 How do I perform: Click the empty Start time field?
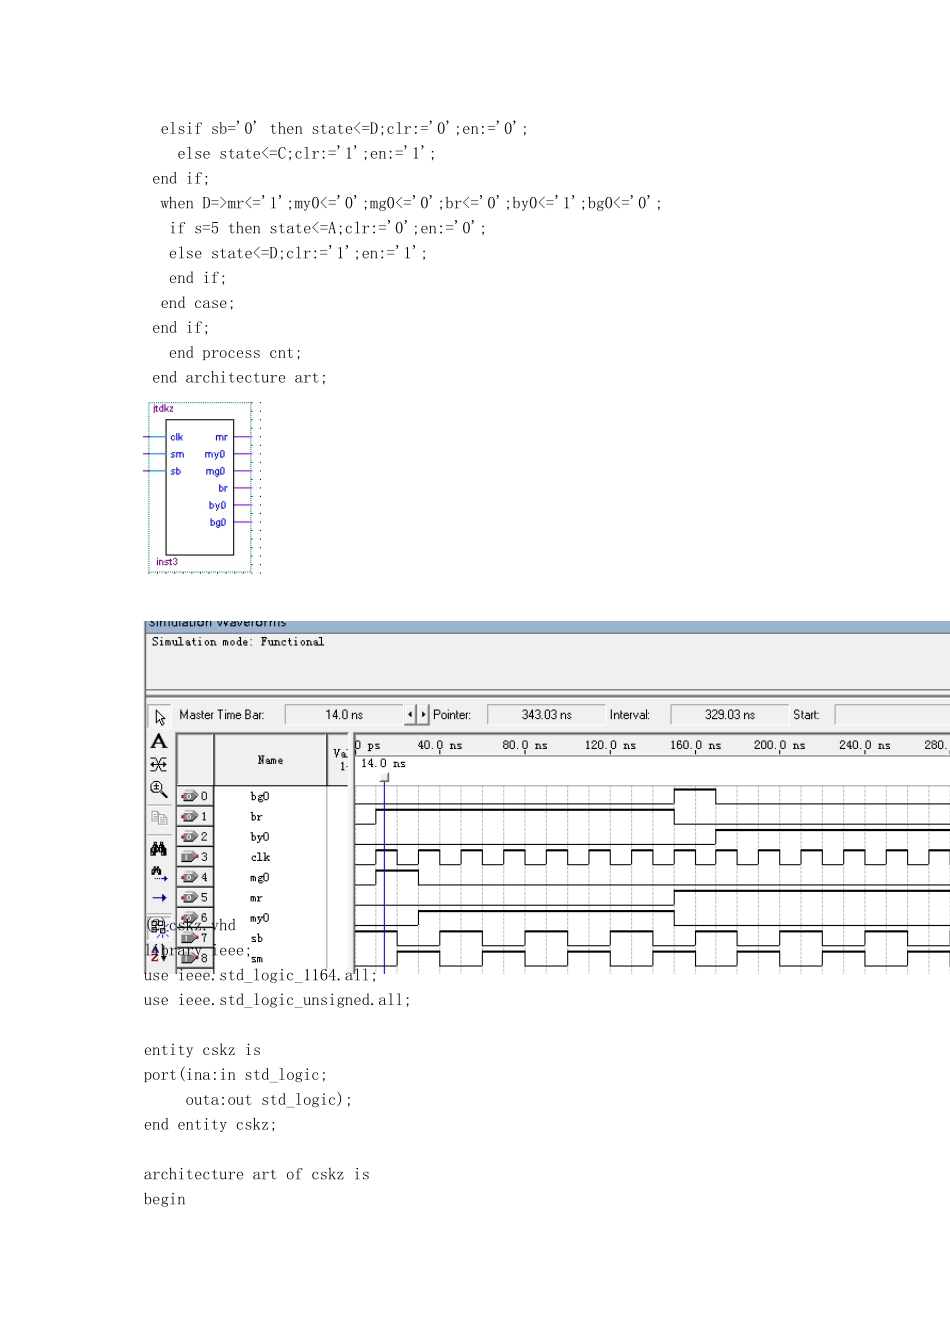pos(890,715)
